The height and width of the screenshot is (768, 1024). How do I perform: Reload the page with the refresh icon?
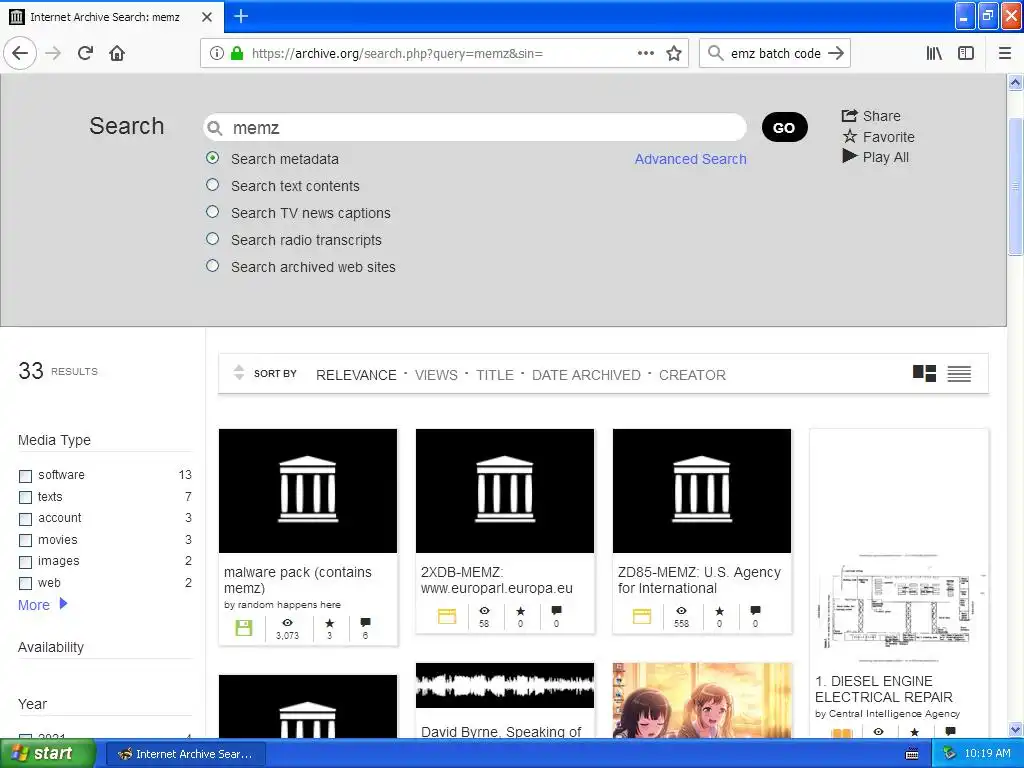click(x=85, y=53)
